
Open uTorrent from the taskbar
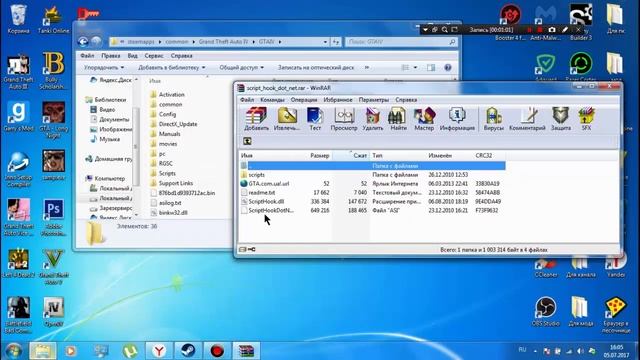coord(130,351)
